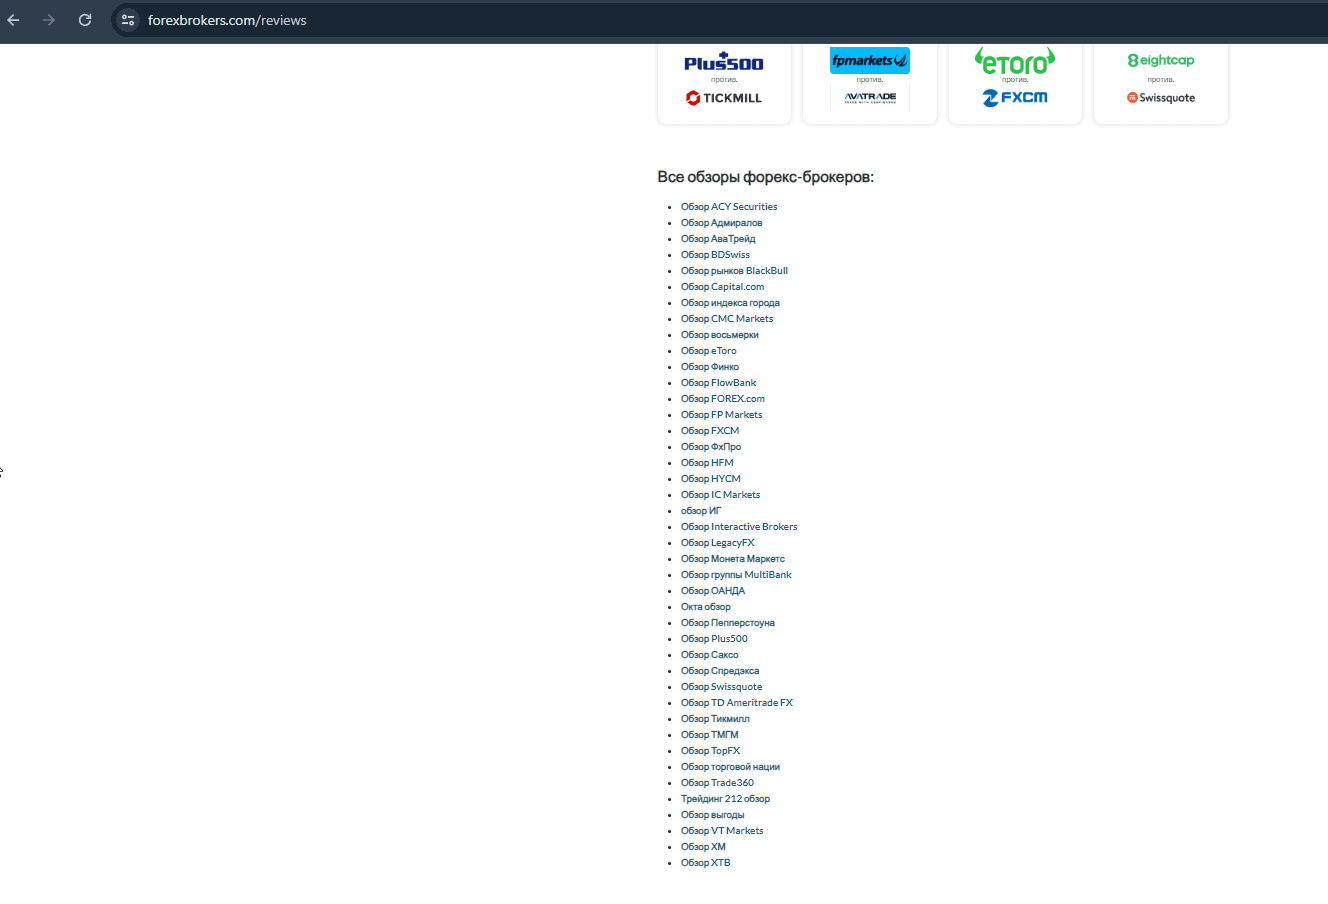Screen dimensions: 1328x904
Task: Click the address bar URL forexbrokers.com/reviews
Action: [227, 20]
